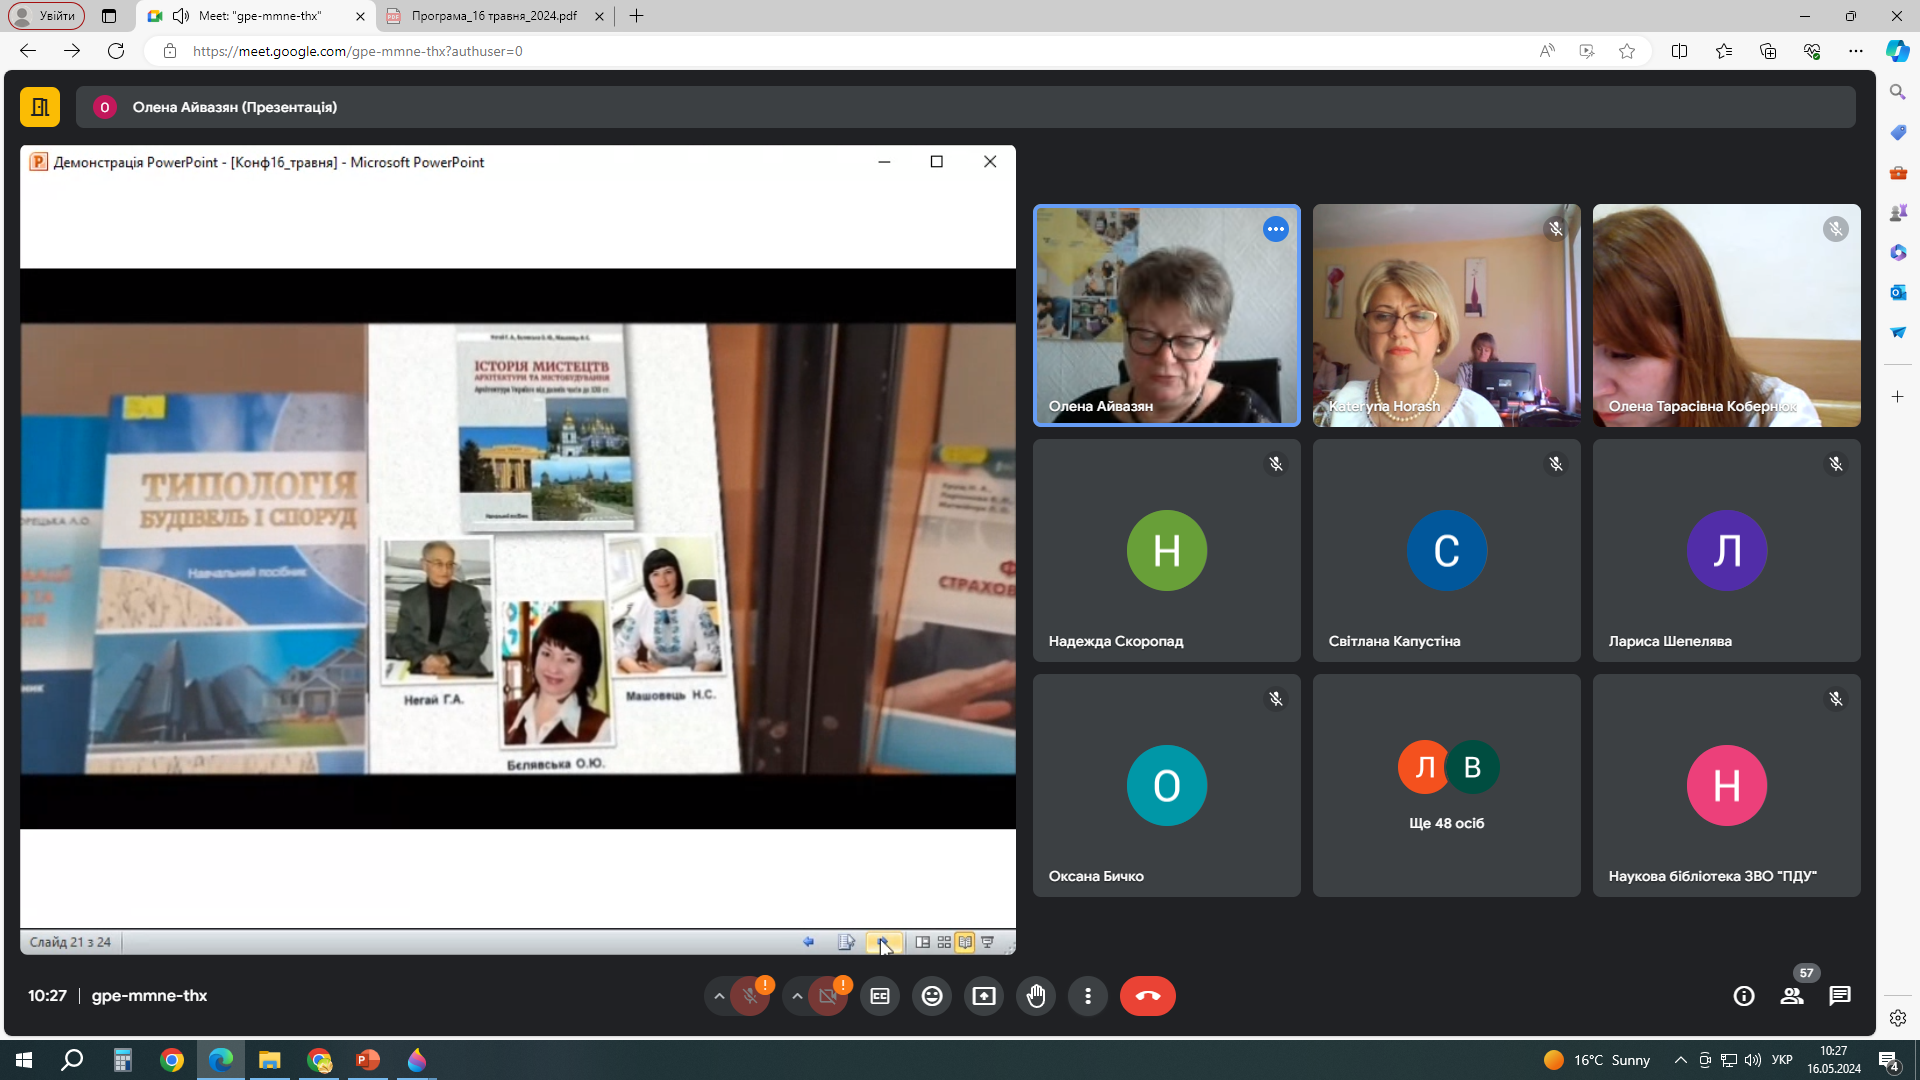Raise hand in the meeting
1920x1080 pixels.
pos(1036,996)
